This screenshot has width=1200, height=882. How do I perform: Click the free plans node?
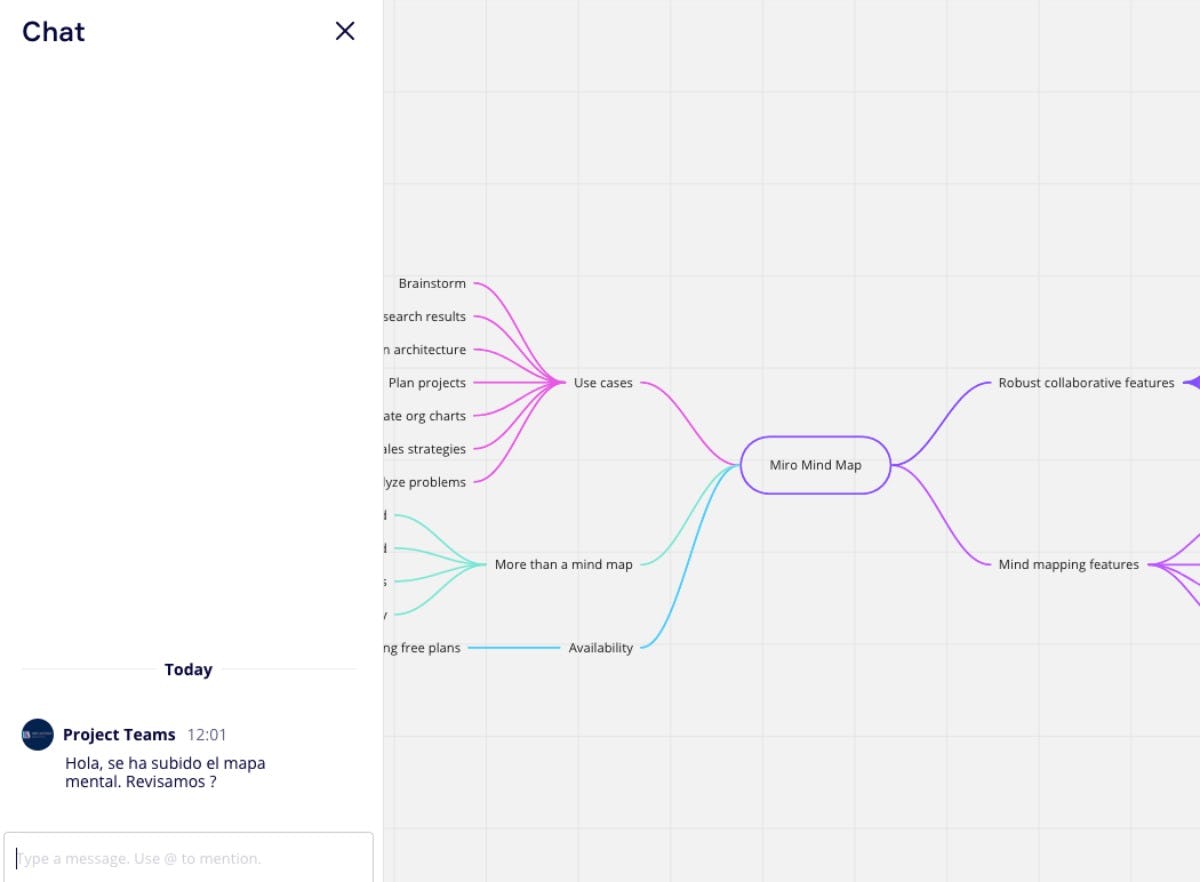pyautogui.click(x=422, y=647)
